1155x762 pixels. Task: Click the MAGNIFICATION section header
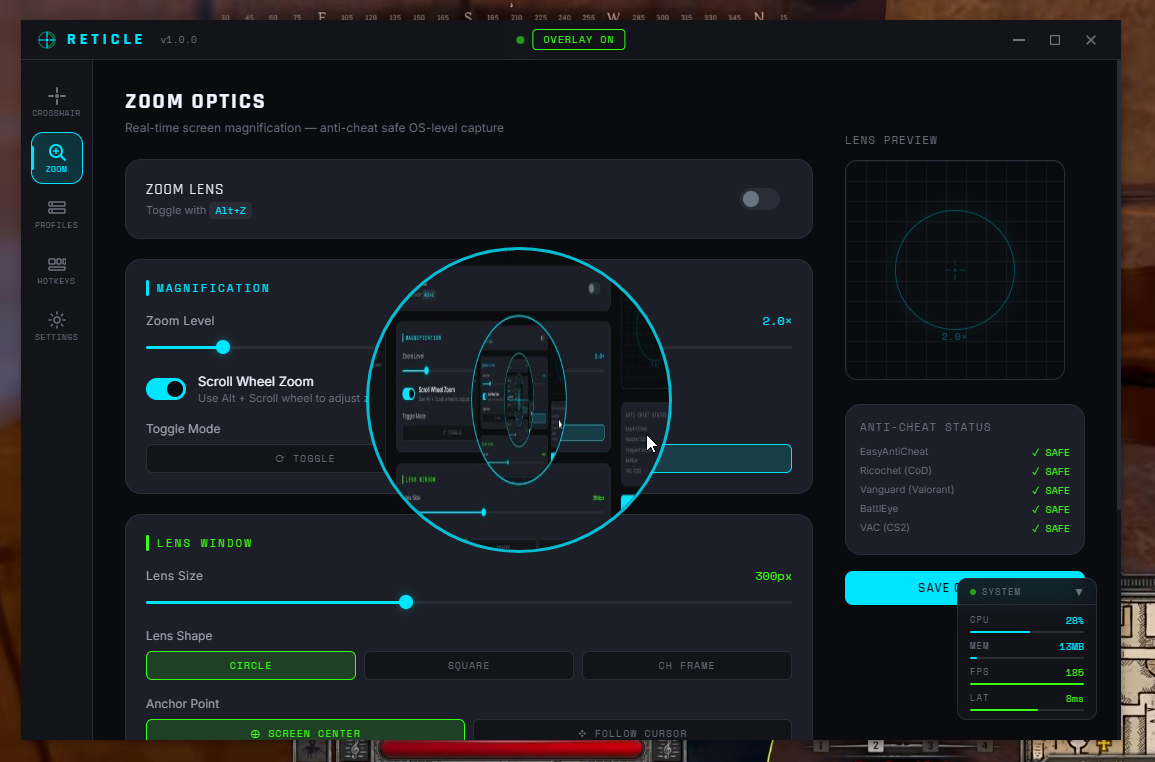tap(213, 288)
